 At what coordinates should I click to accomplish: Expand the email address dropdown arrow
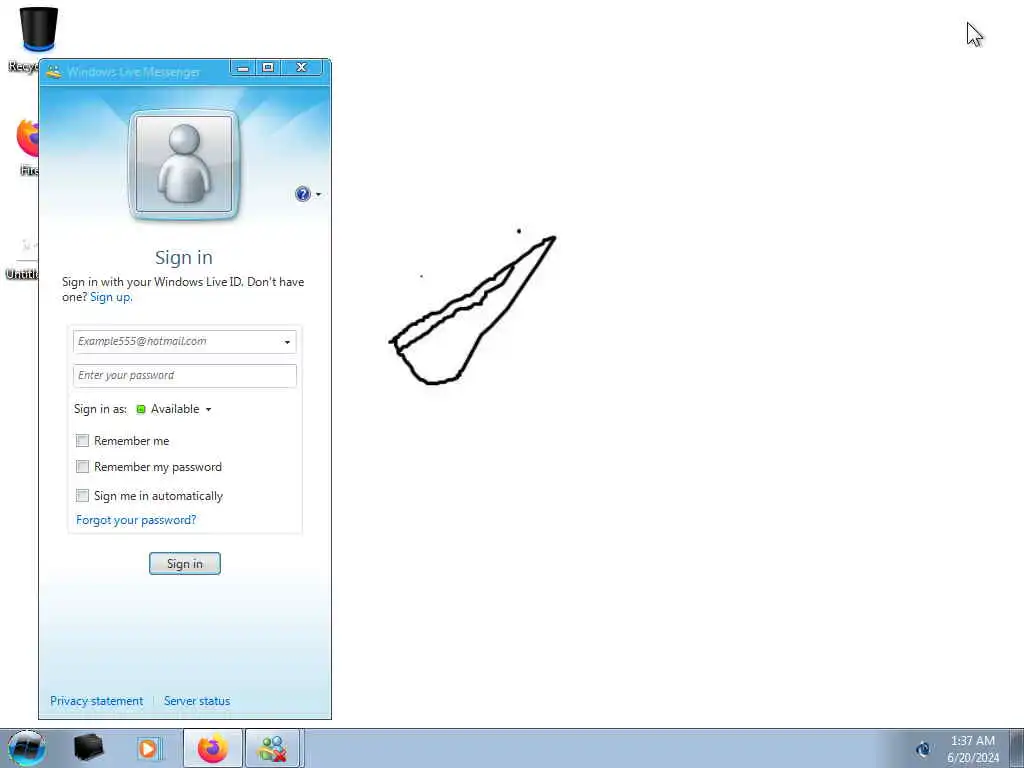coord(287,342)
